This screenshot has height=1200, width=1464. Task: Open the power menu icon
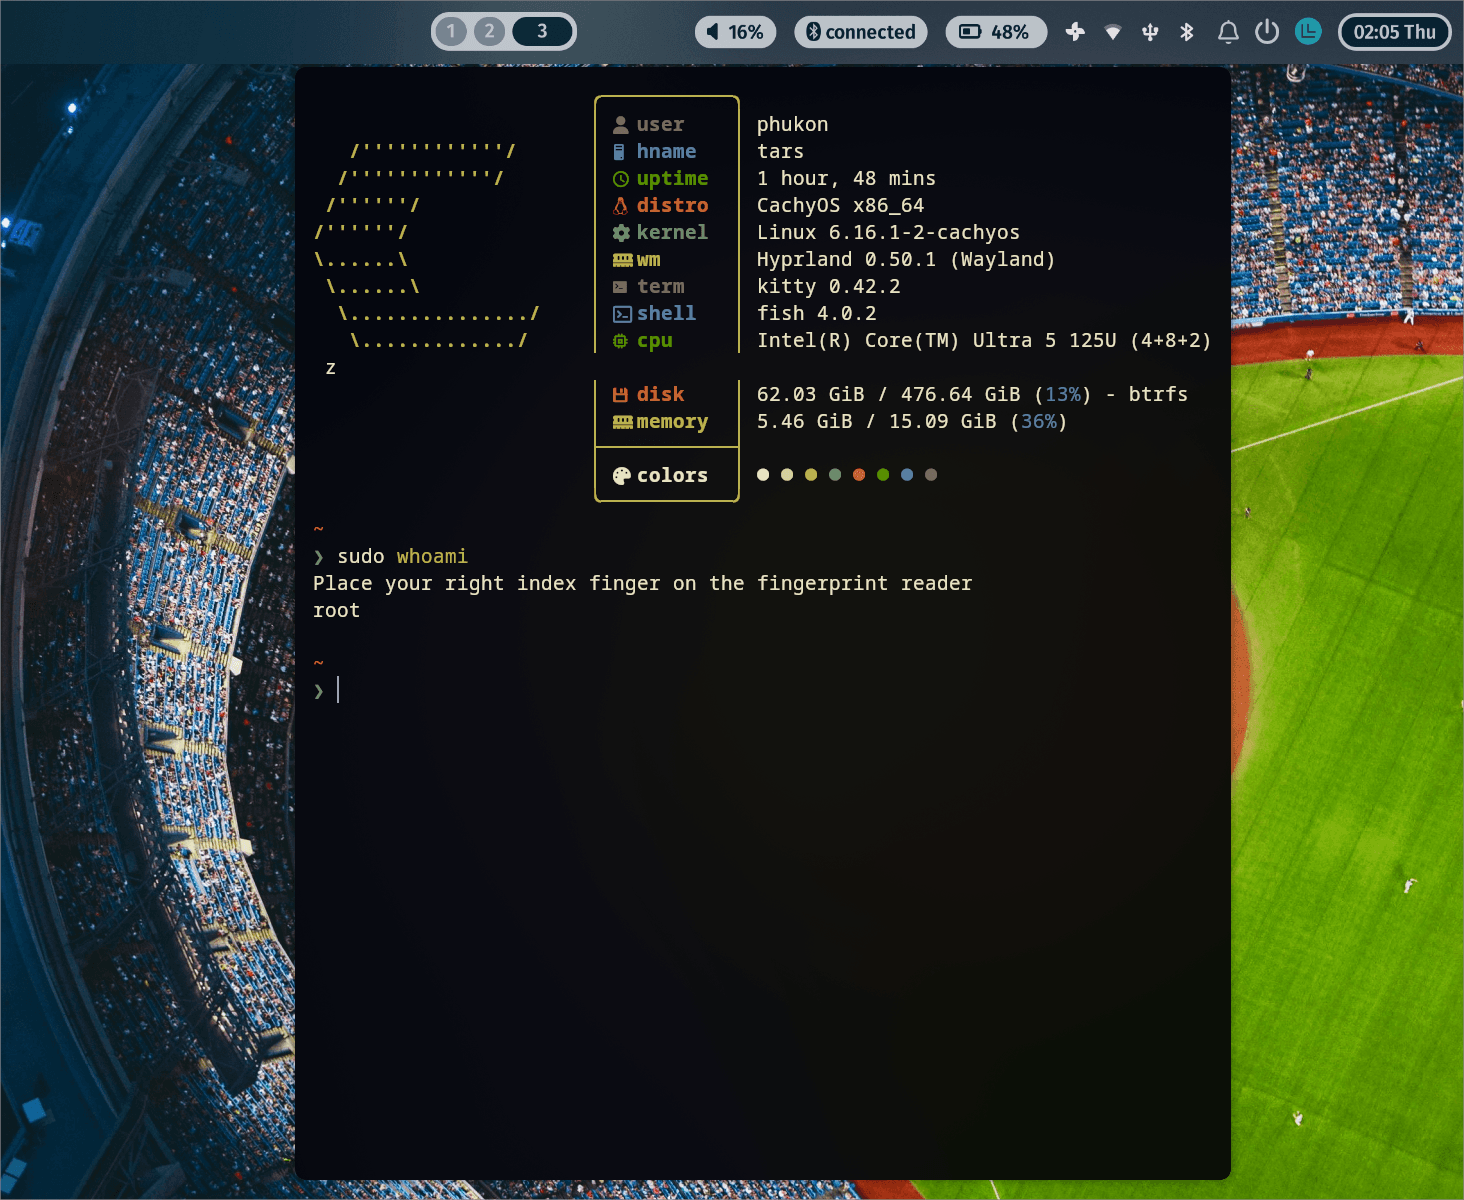pos(1266,31)
